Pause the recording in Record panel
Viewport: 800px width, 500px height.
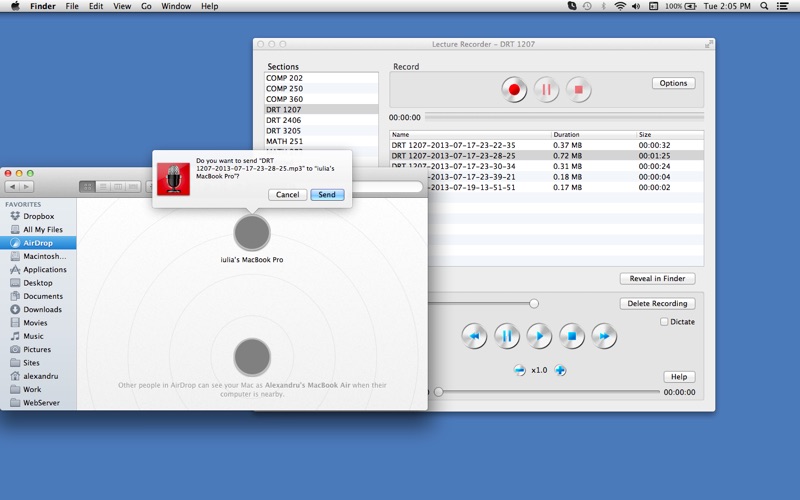(546, 90)
